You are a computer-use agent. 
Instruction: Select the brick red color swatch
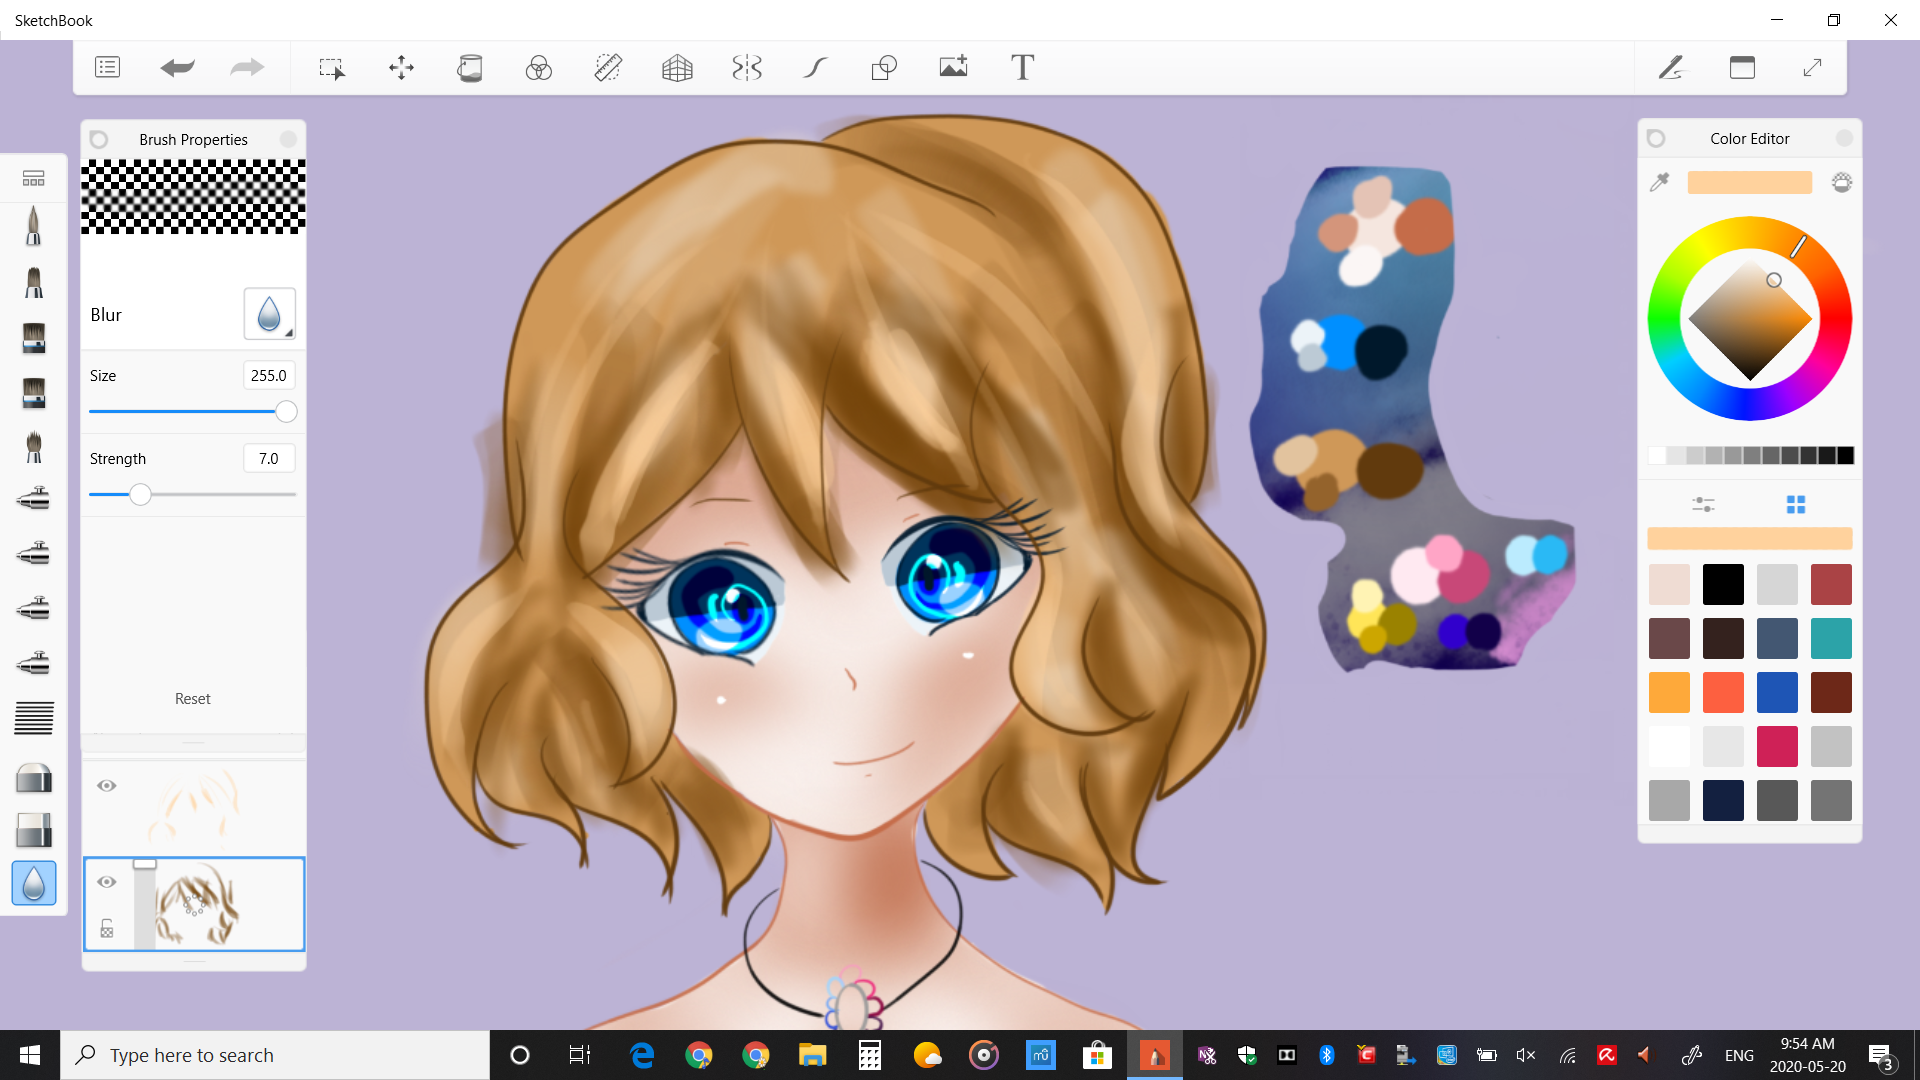click(1831, 584)
